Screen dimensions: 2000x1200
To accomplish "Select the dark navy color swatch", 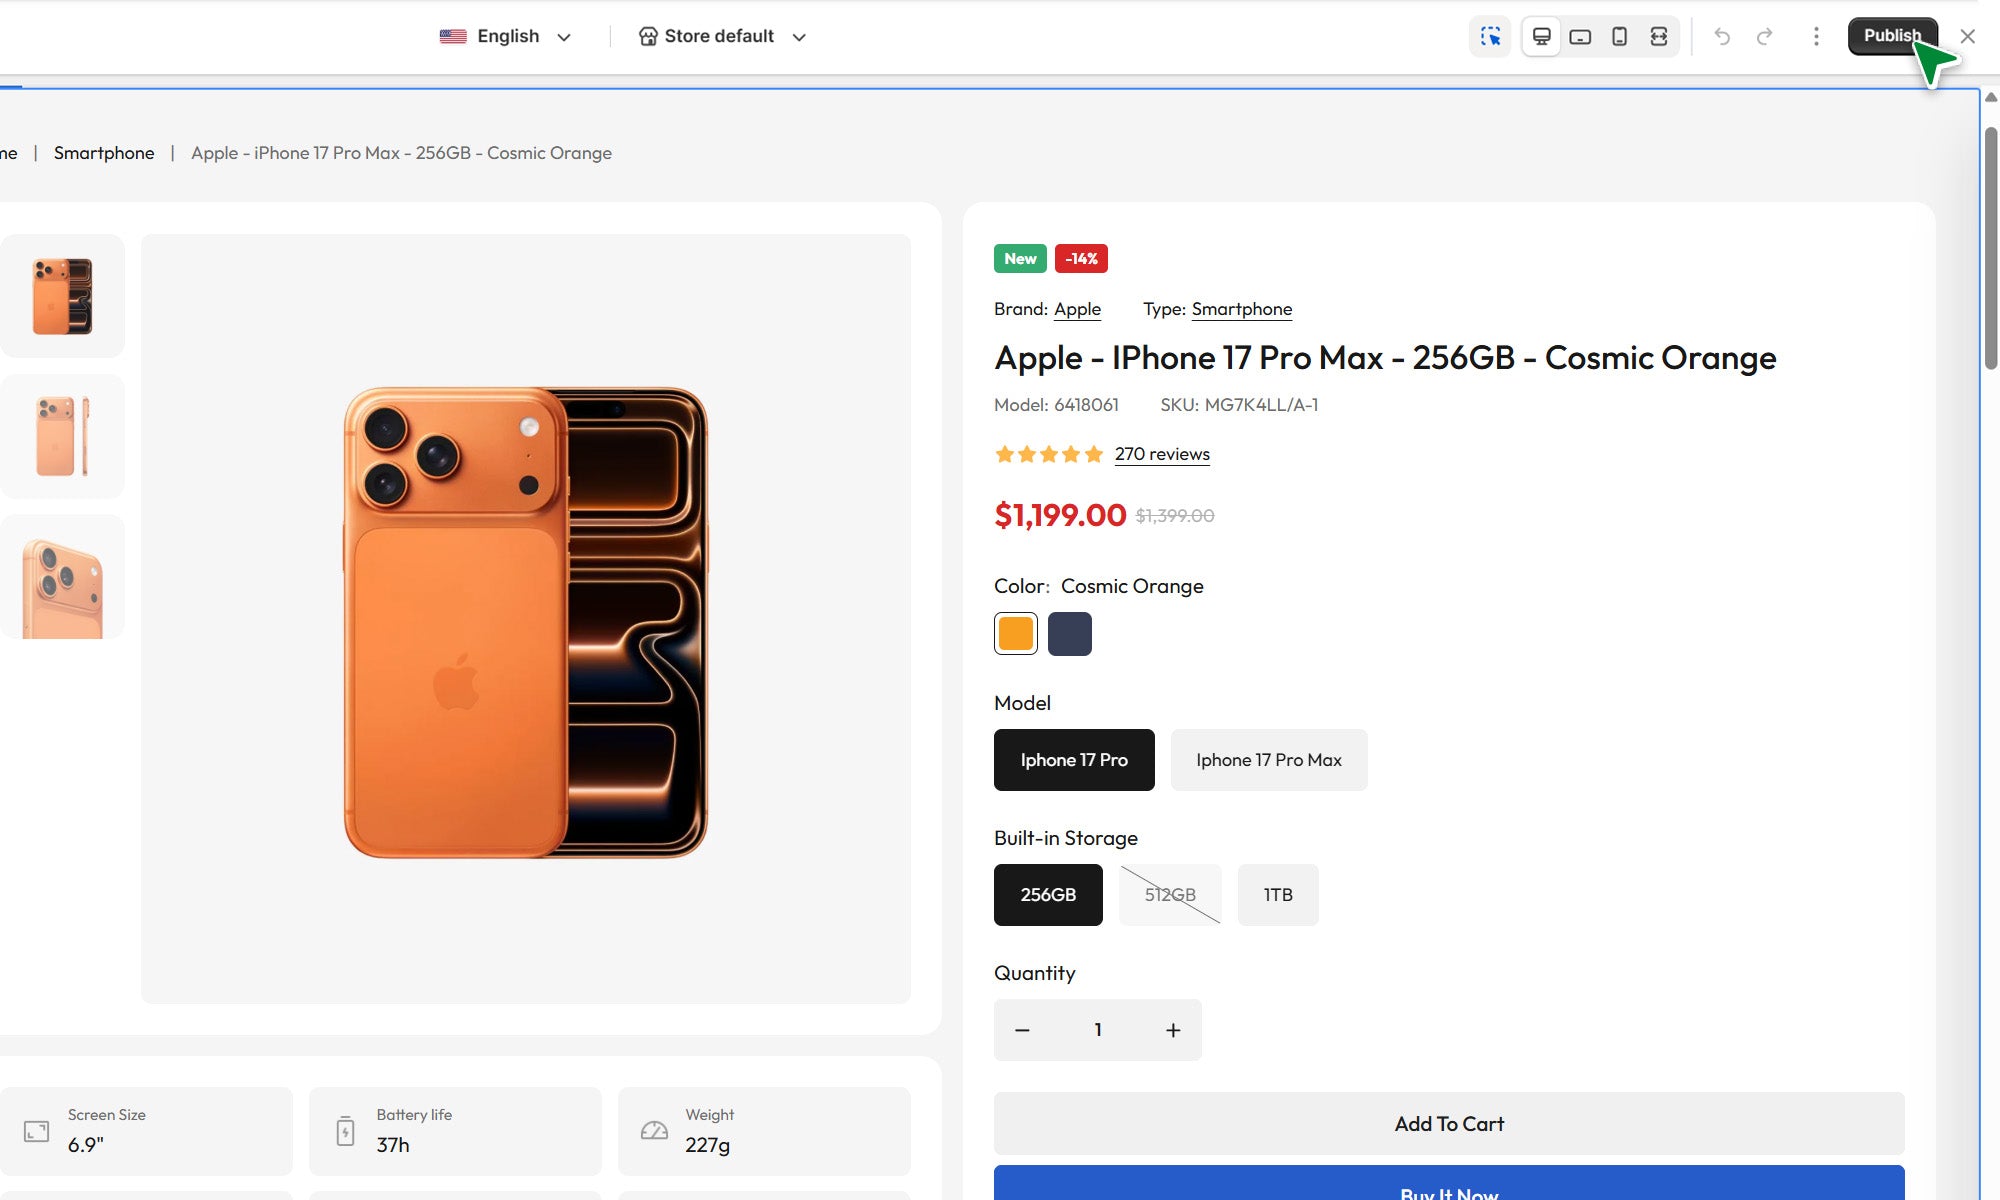I will click(x=1070, y=634).
